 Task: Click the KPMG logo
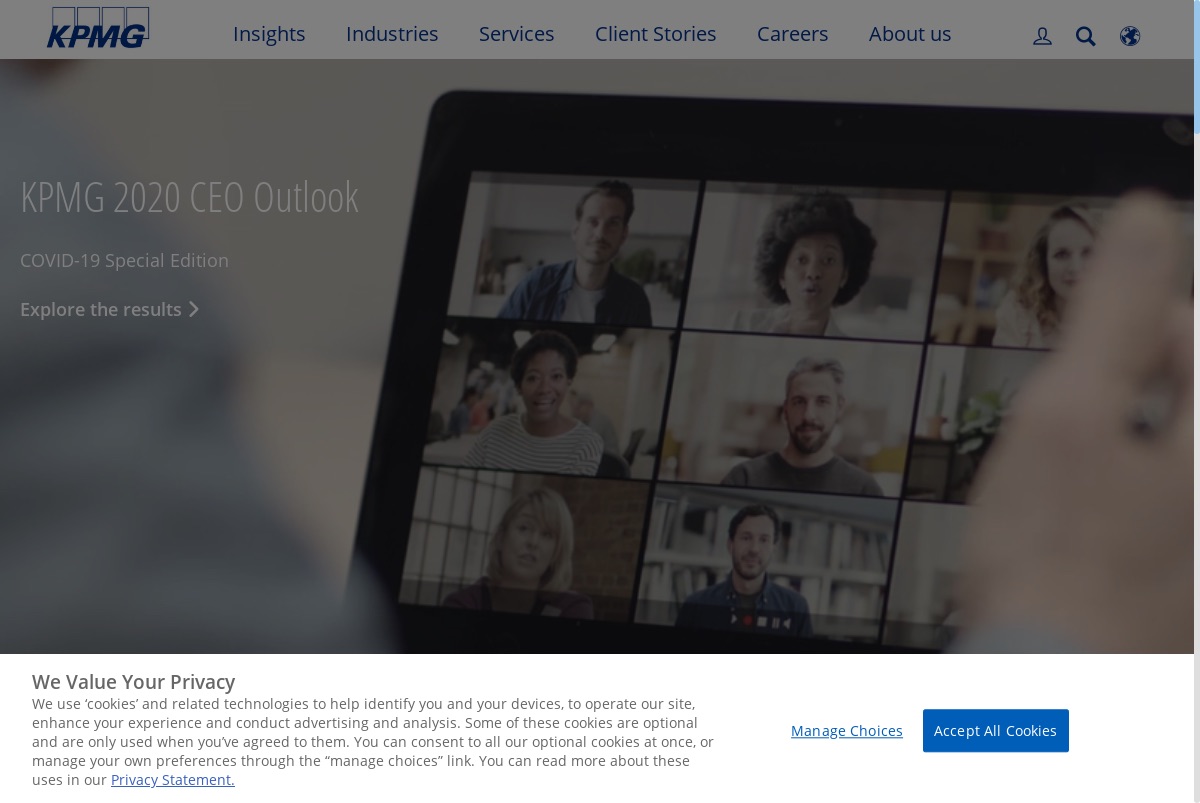coord(98,28)
